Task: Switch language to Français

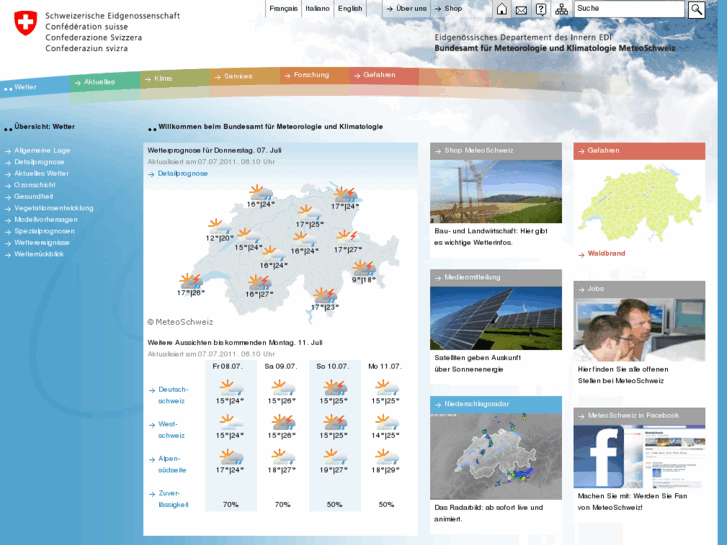Action: pyautogui.click(x=284, y=8)
